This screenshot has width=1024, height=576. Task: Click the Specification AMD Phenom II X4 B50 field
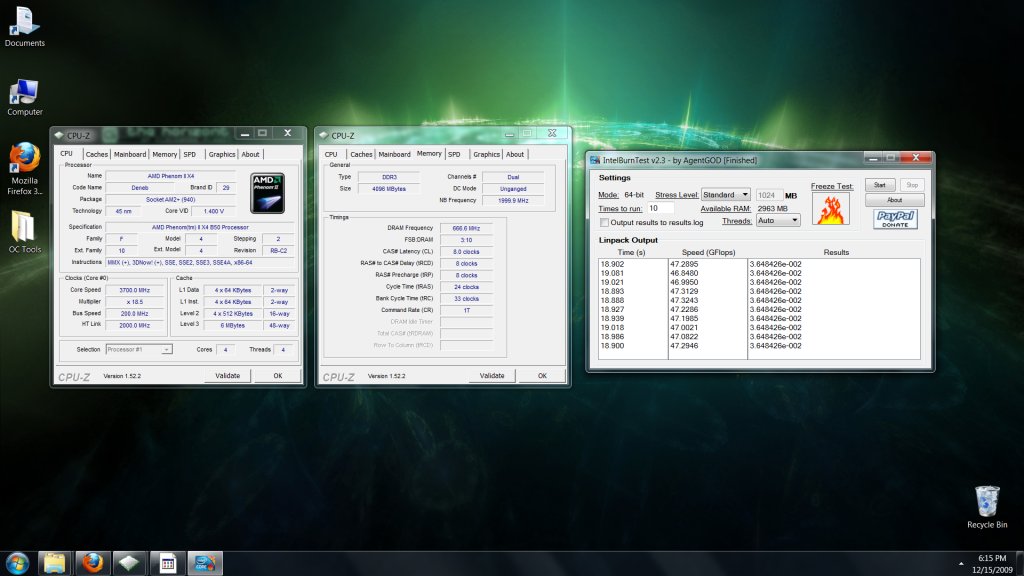[200, 227]
